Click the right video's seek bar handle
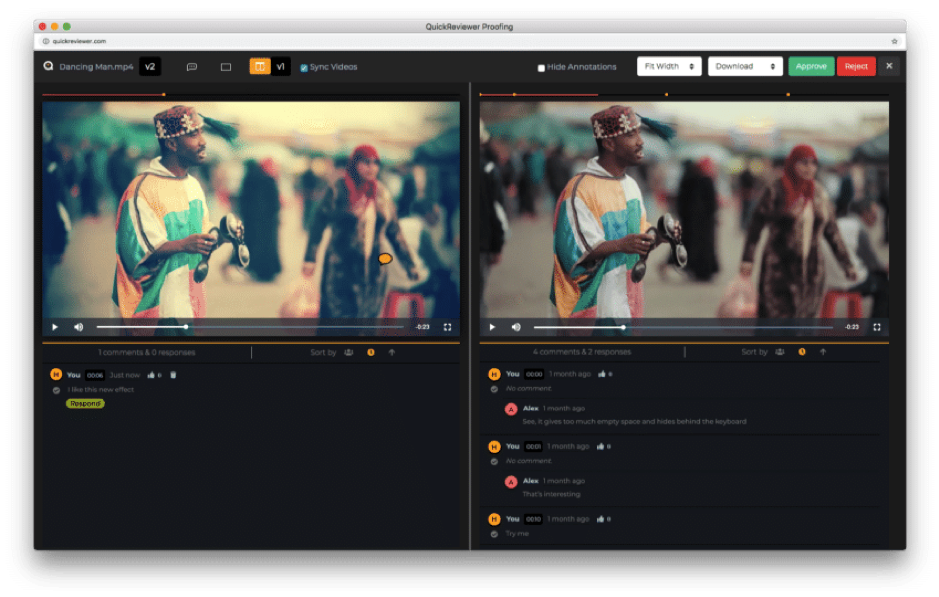This screenshot has height=597, width=939. tap(623, 327)
